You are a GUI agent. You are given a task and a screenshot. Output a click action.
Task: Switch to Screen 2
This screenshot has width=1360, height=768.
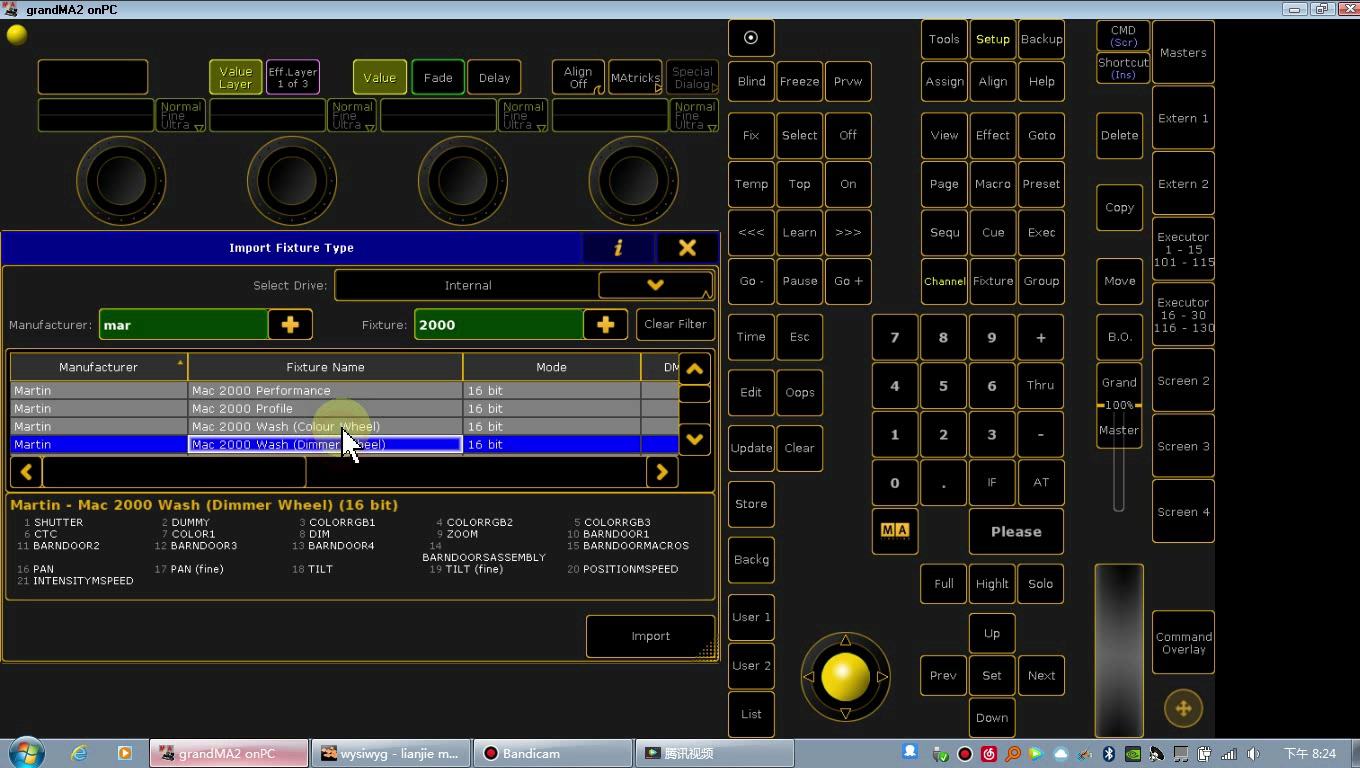(1183, 381)
